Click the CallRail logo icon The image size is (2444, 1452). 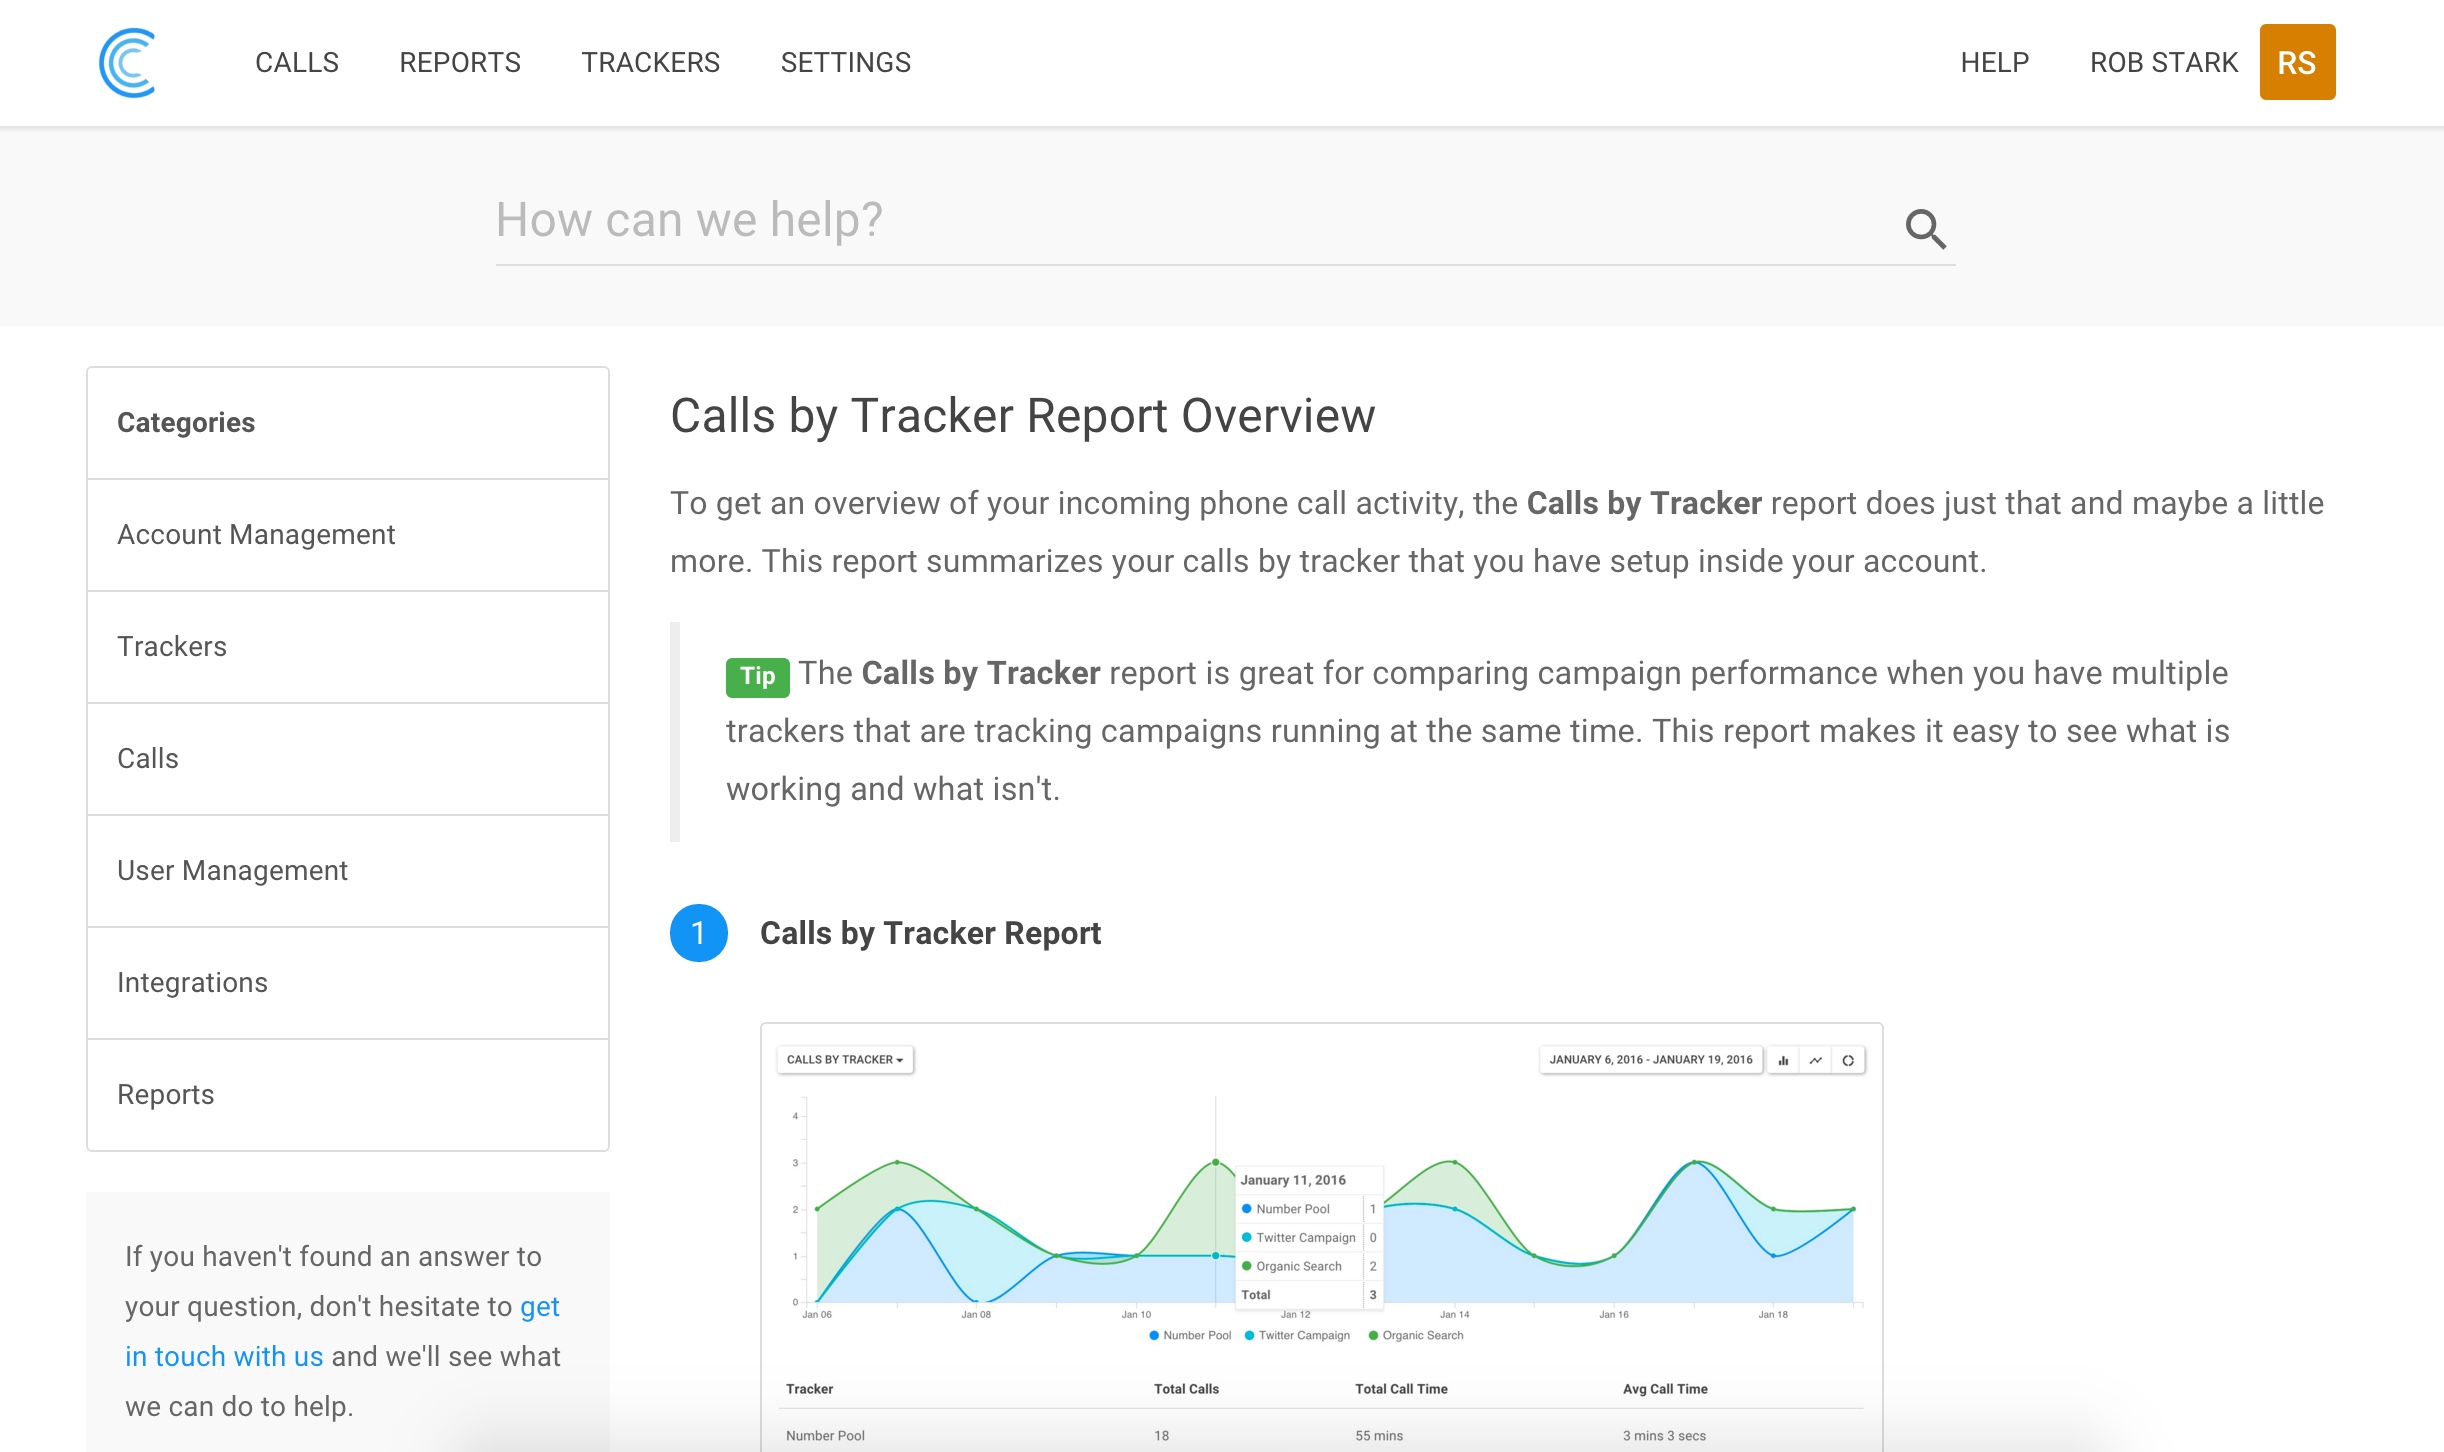(x=127, y=62)
